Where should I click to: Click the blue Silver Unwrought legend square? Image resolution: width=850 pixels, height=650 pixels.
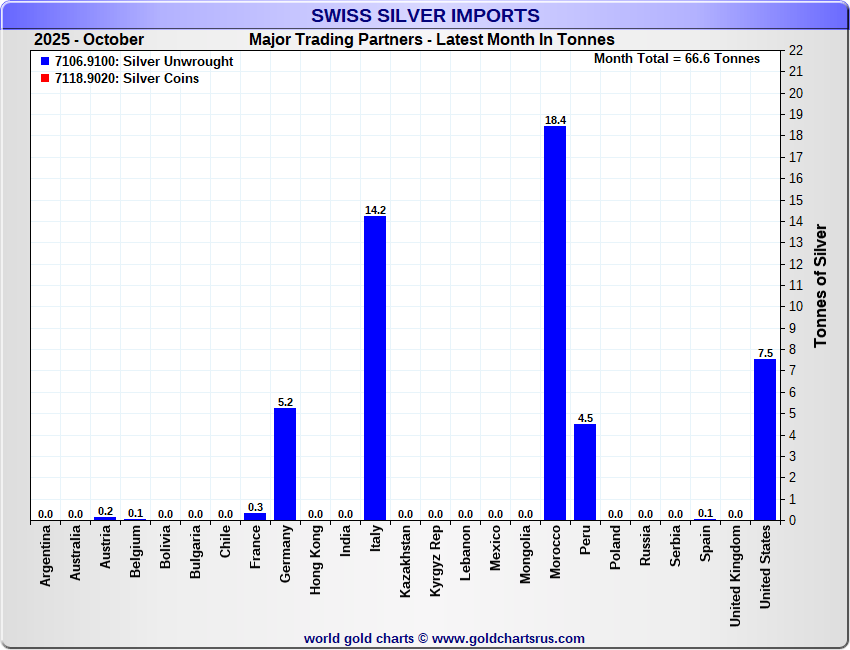[x=45, y=62]
